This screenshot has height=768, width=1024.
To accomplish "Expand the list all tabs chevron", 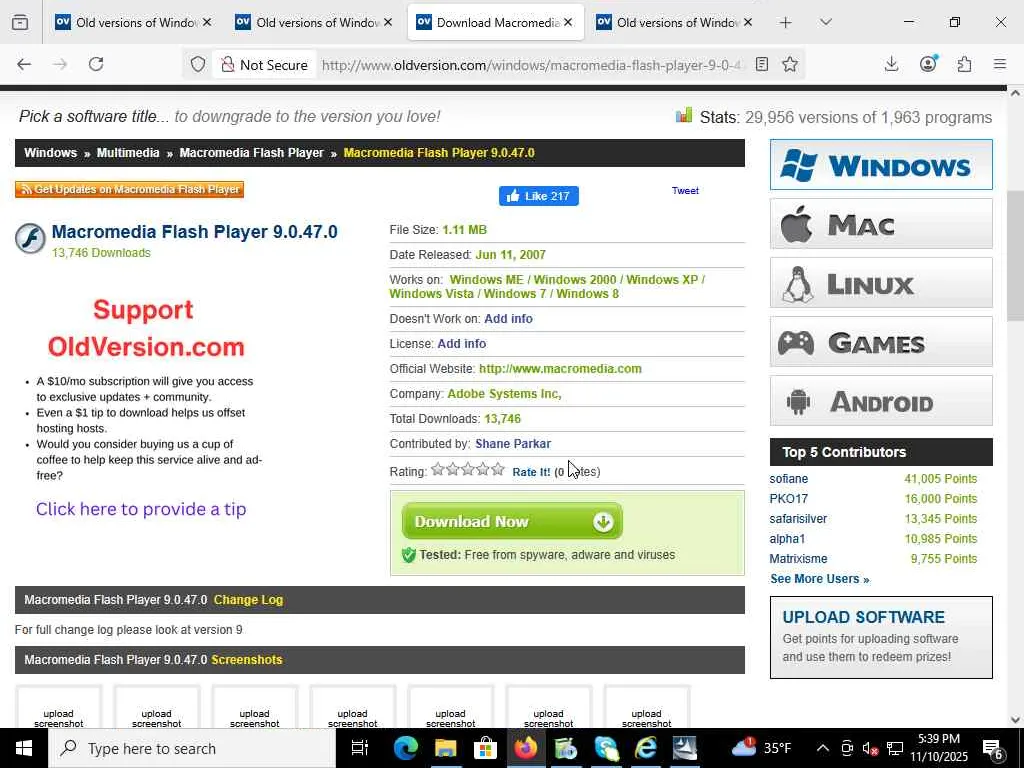I will coord(825,22).
